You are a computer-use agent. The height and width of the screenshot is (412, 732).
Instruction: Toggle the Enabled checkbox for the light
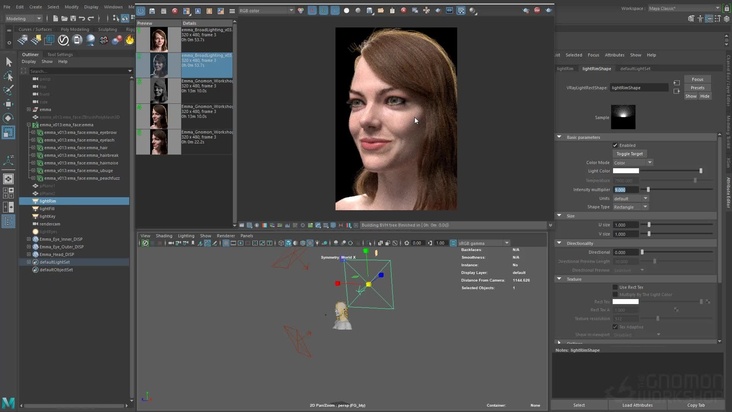(615, 145)
